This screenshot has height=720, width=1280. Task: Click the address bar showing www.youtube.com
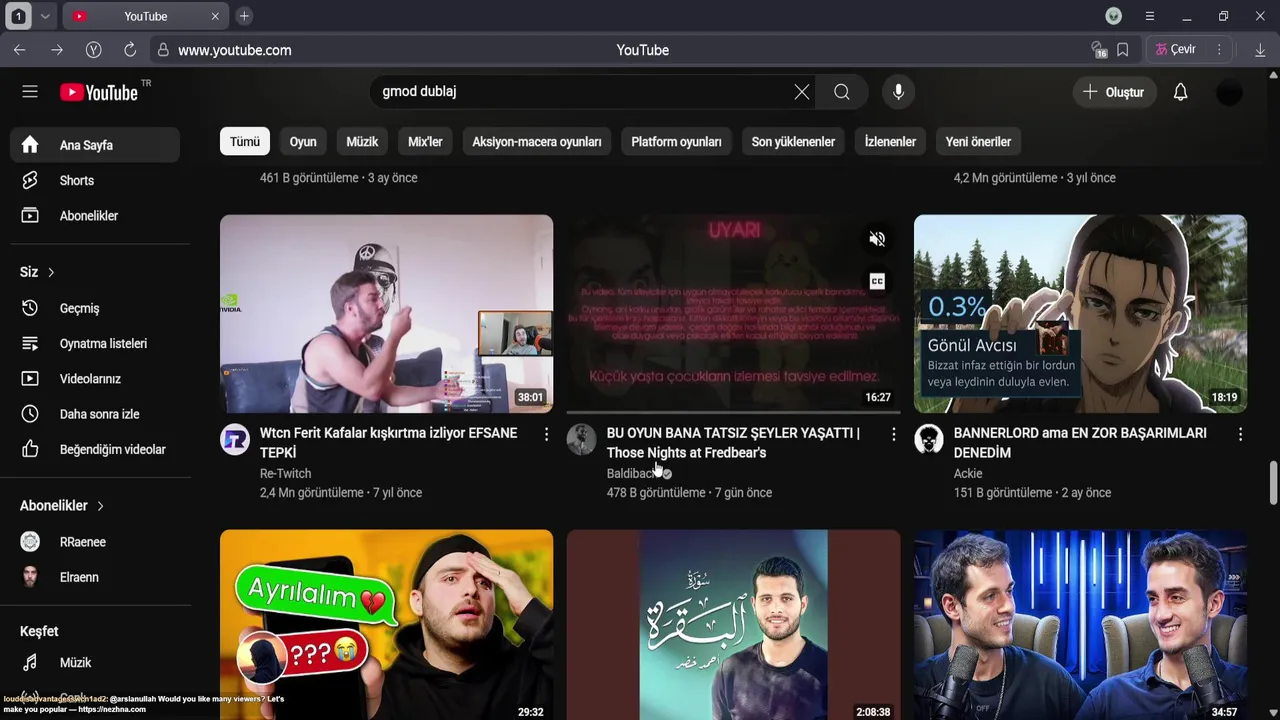point(235,50)
